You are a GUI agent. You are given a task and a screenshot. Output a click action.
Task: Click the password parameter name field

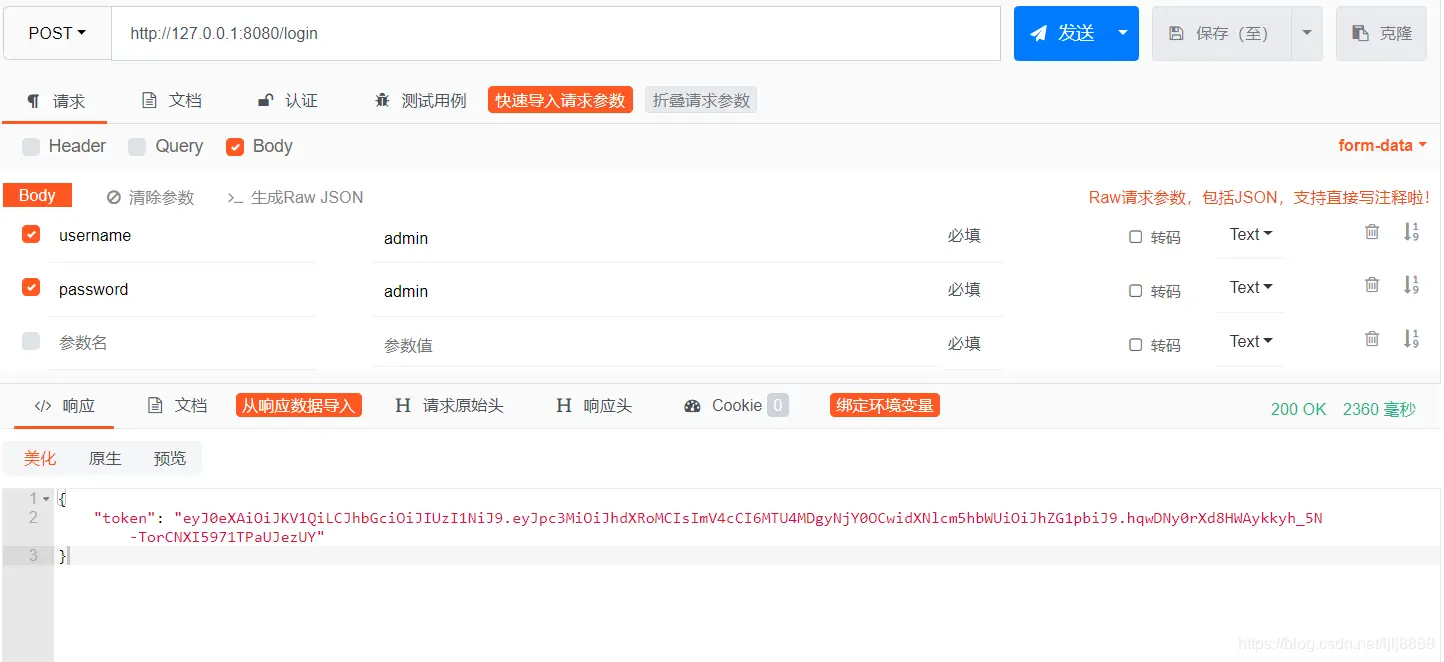(x=183, y=290)
